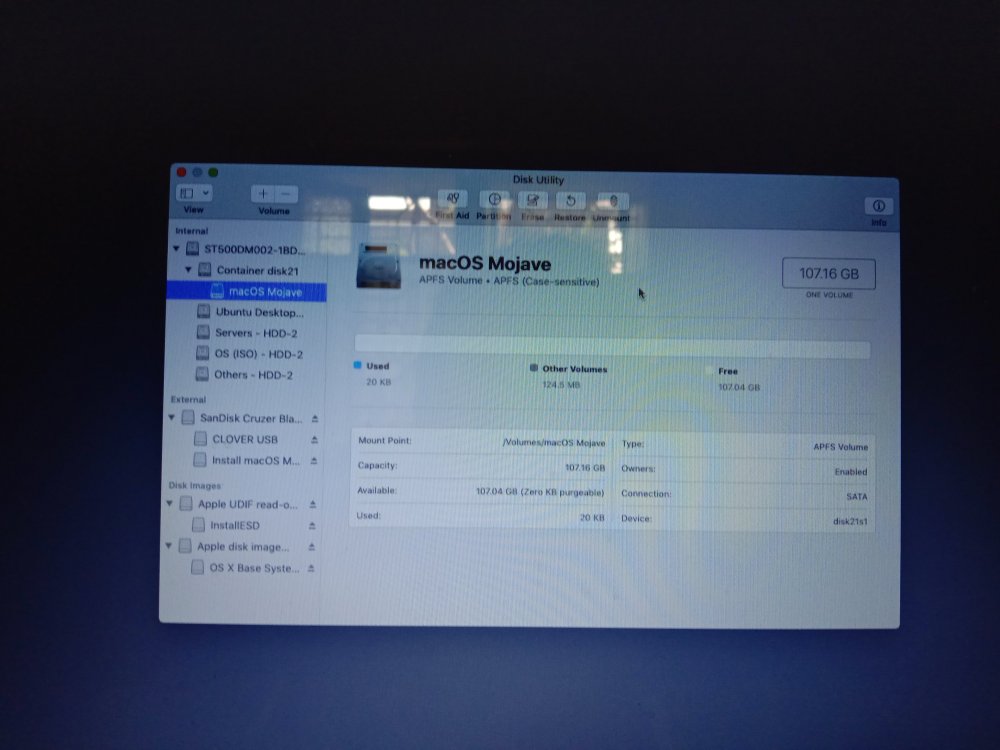Click the Connection value SATA
Screen dimensions: 1000x750
coord(857,496)
